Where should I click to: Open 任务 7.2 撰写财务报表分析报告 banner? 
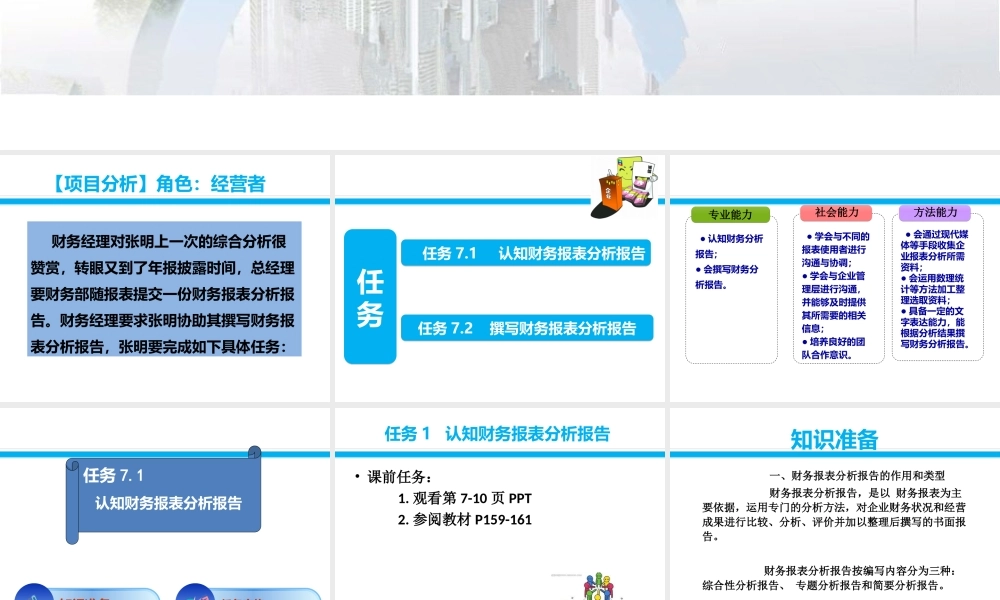[x=525, y=327]
